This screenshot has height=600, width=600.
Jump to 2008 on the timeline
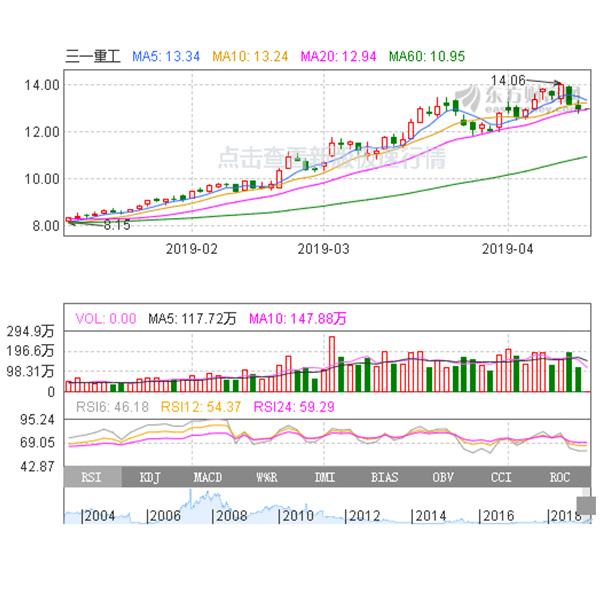[x=229, y=515]
